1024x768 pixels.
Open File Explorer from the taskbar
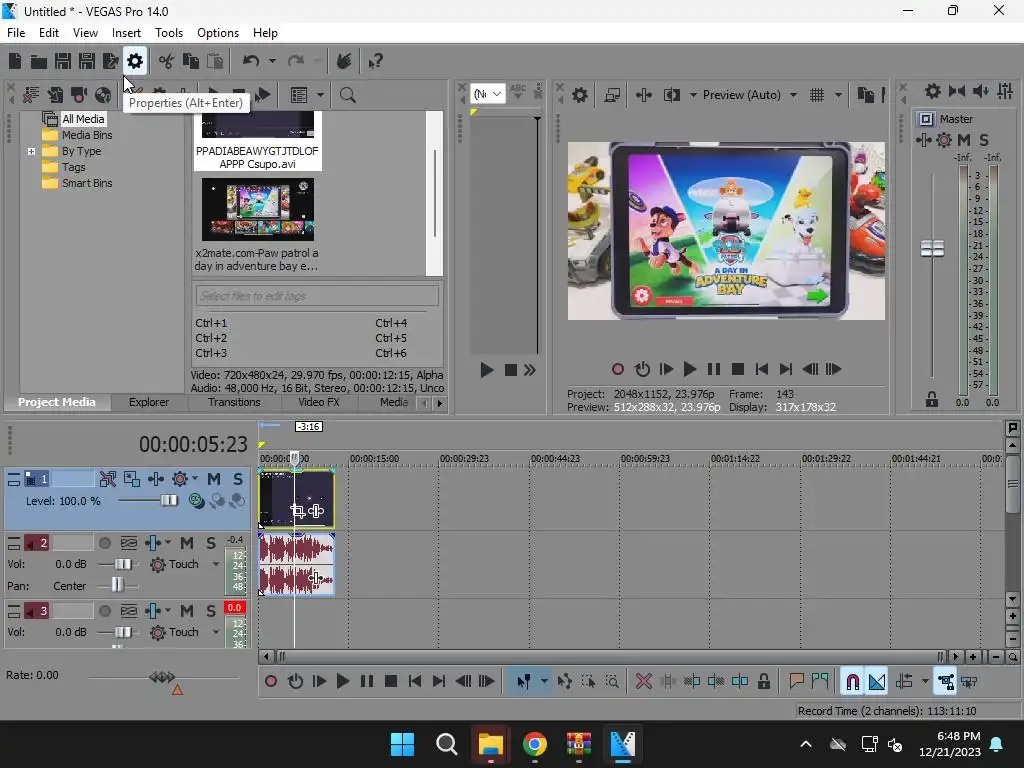point(490,744)
